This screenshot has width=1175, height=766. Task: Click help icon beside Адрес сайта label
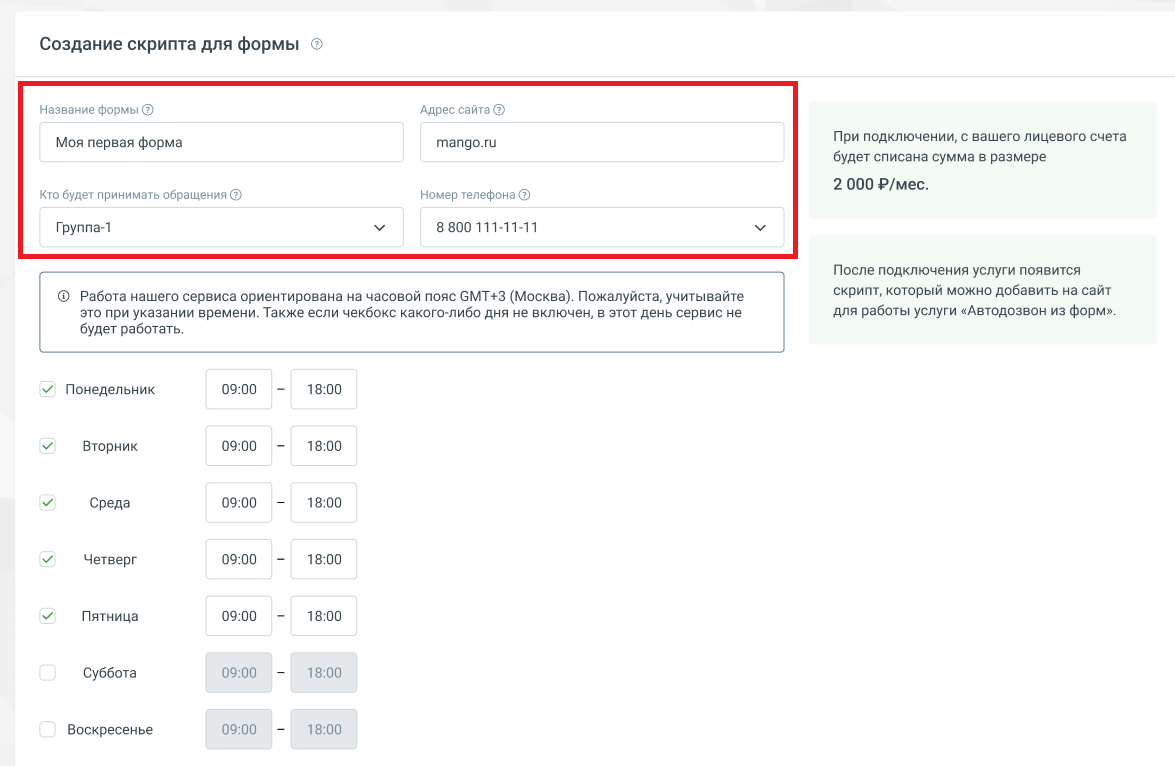click(499, 110)
